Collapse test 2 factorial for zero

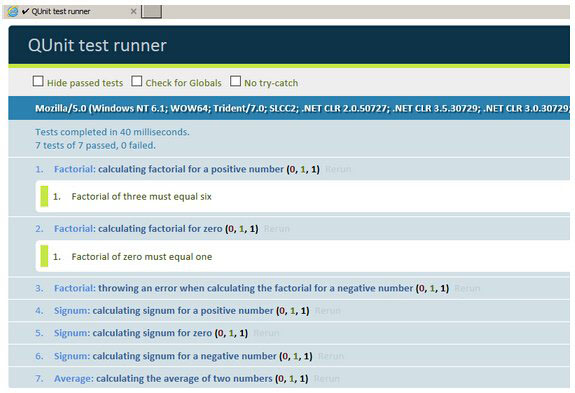138,229
